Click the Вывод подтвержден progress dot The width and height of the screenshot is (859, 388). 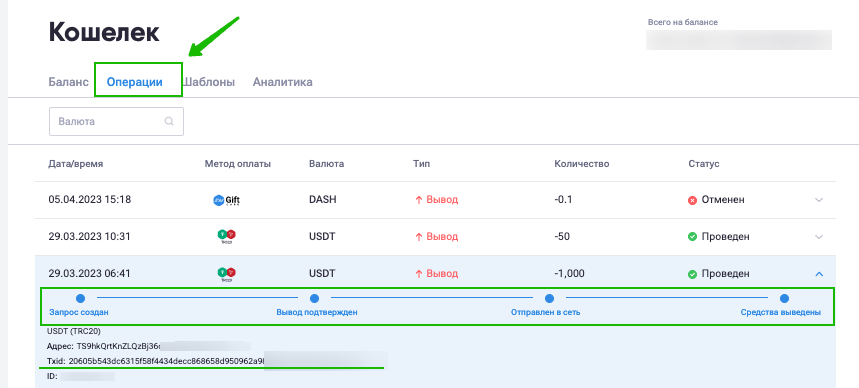[x=314, y=299]
